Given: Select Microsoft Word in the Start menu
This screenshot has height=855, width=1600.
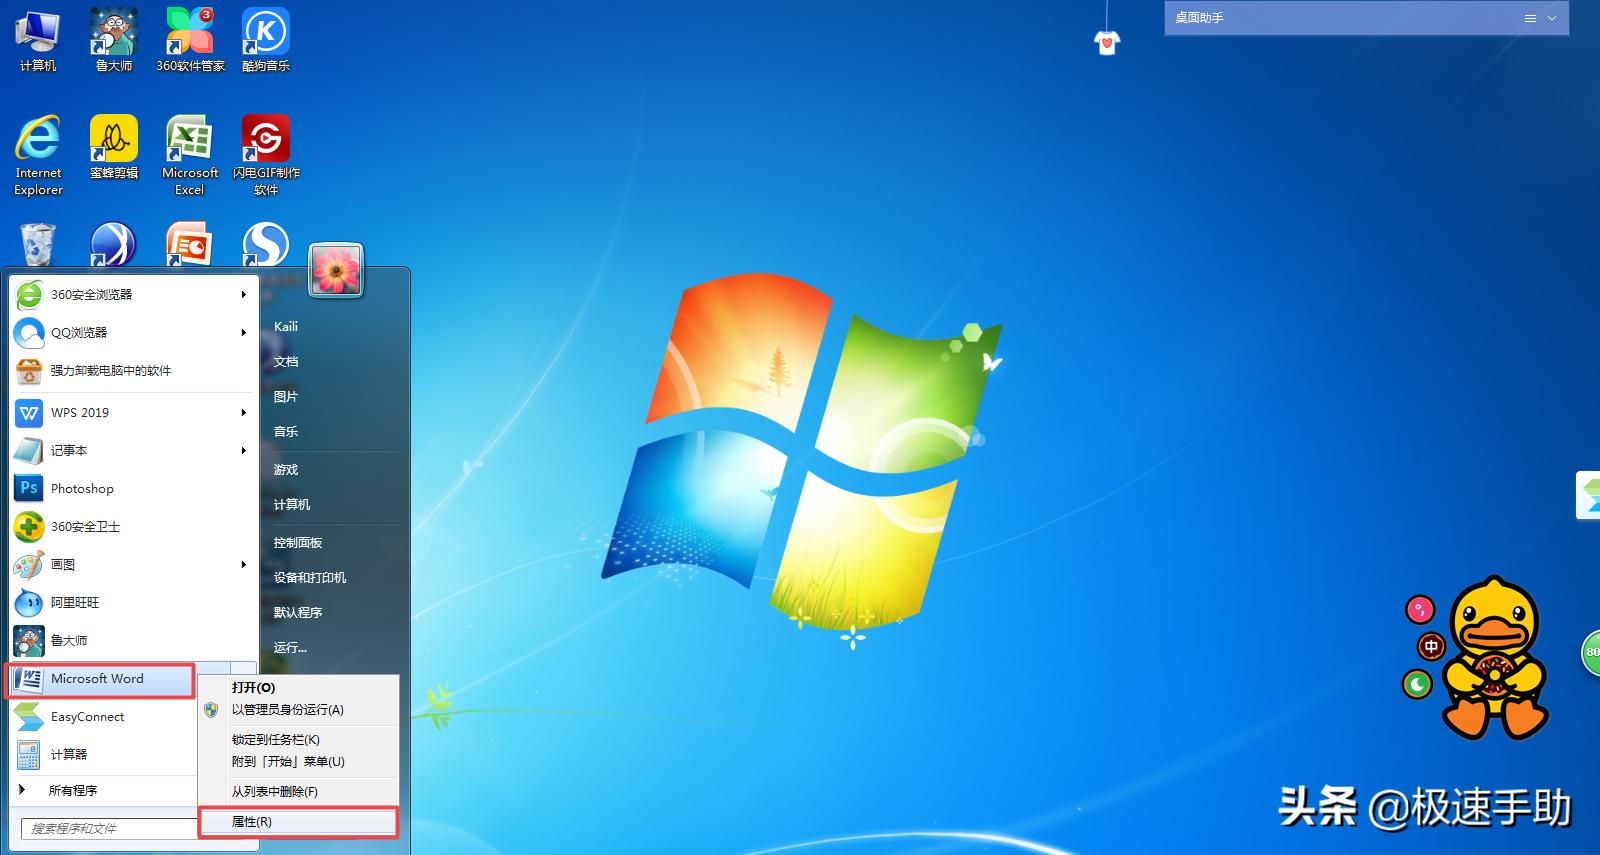Looking at the screenshot, I should 100,680.
